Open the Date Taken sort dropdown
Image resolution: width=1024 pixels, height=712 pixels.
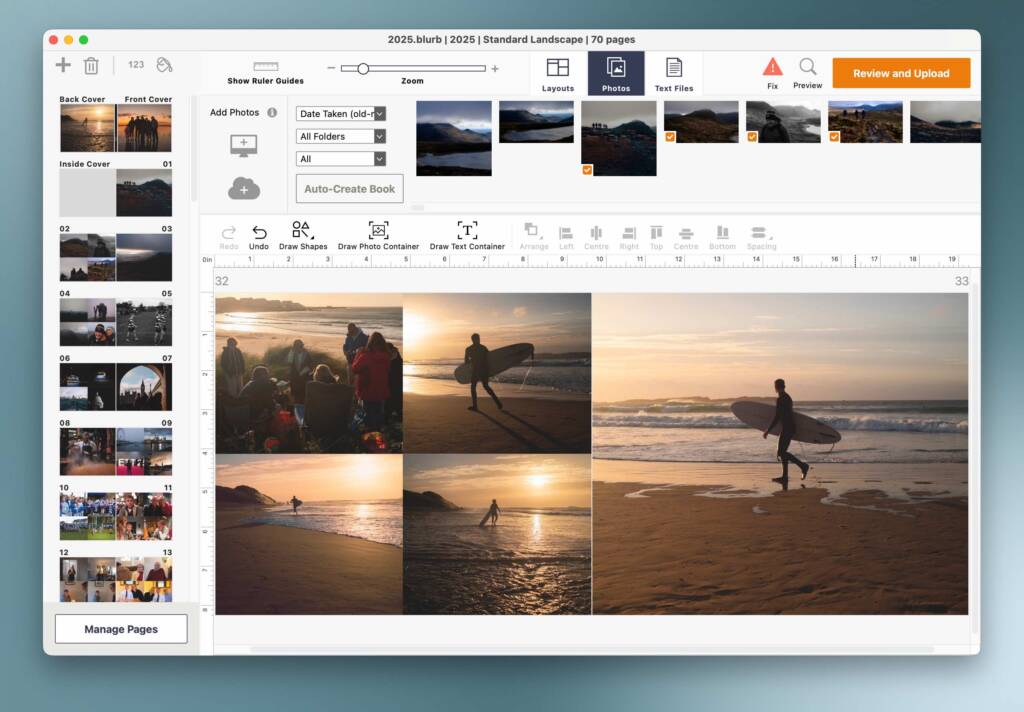coord(341,114)
